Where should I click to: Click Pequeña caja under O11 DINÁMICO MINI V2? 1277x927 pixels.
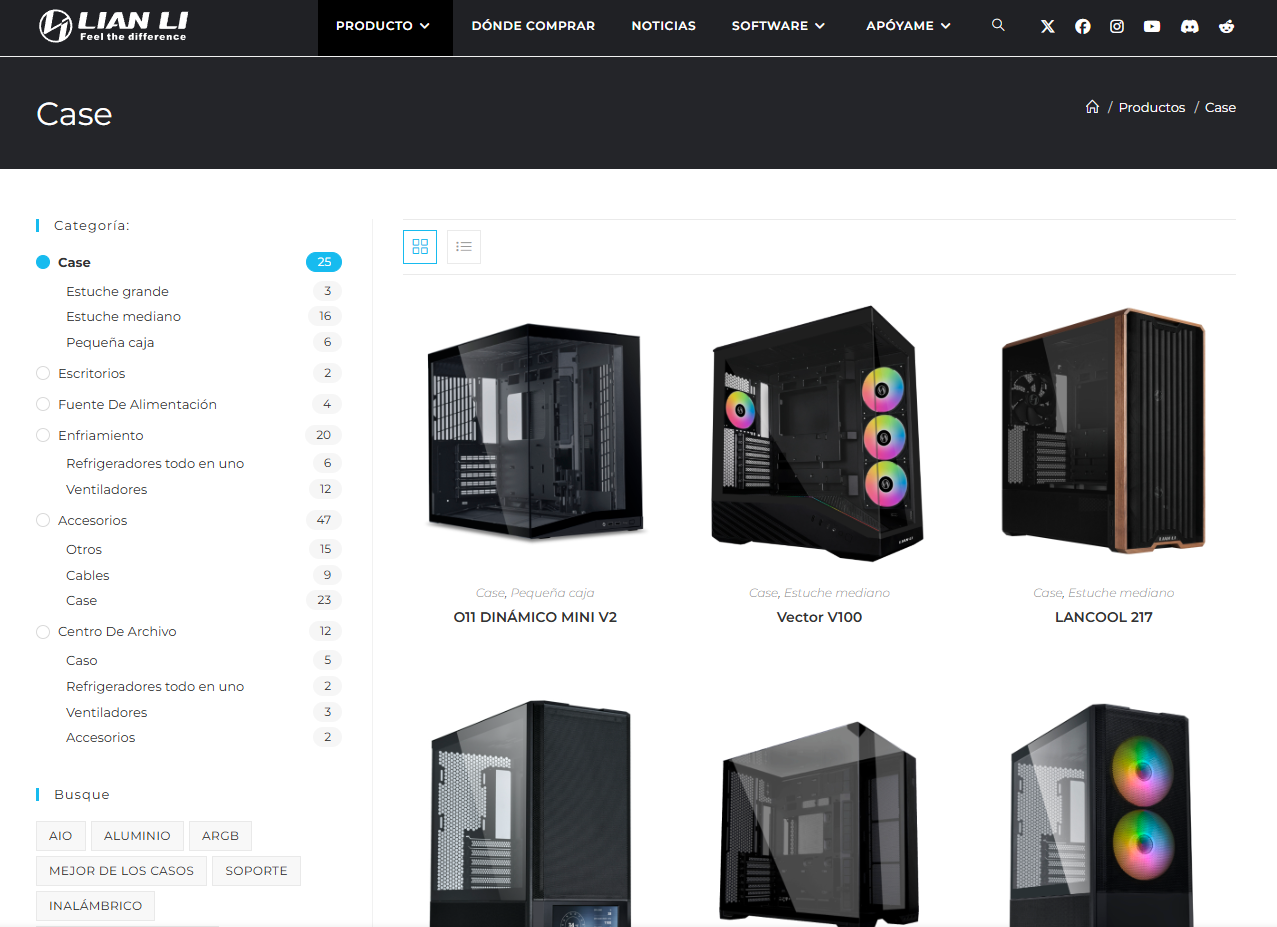552,593
